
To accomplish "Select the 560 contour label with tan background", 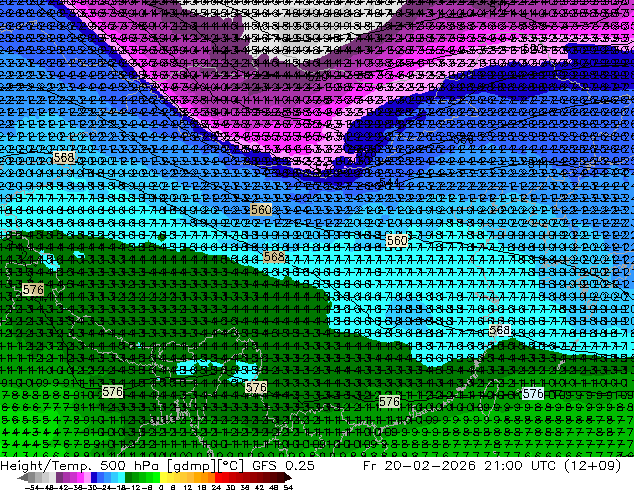I will (x=261, y=209).
